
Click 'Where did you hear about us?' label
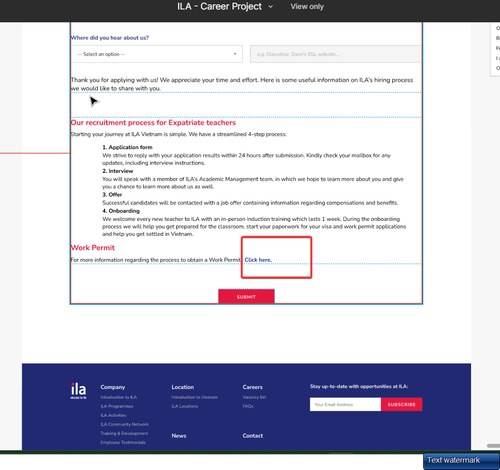110,38
